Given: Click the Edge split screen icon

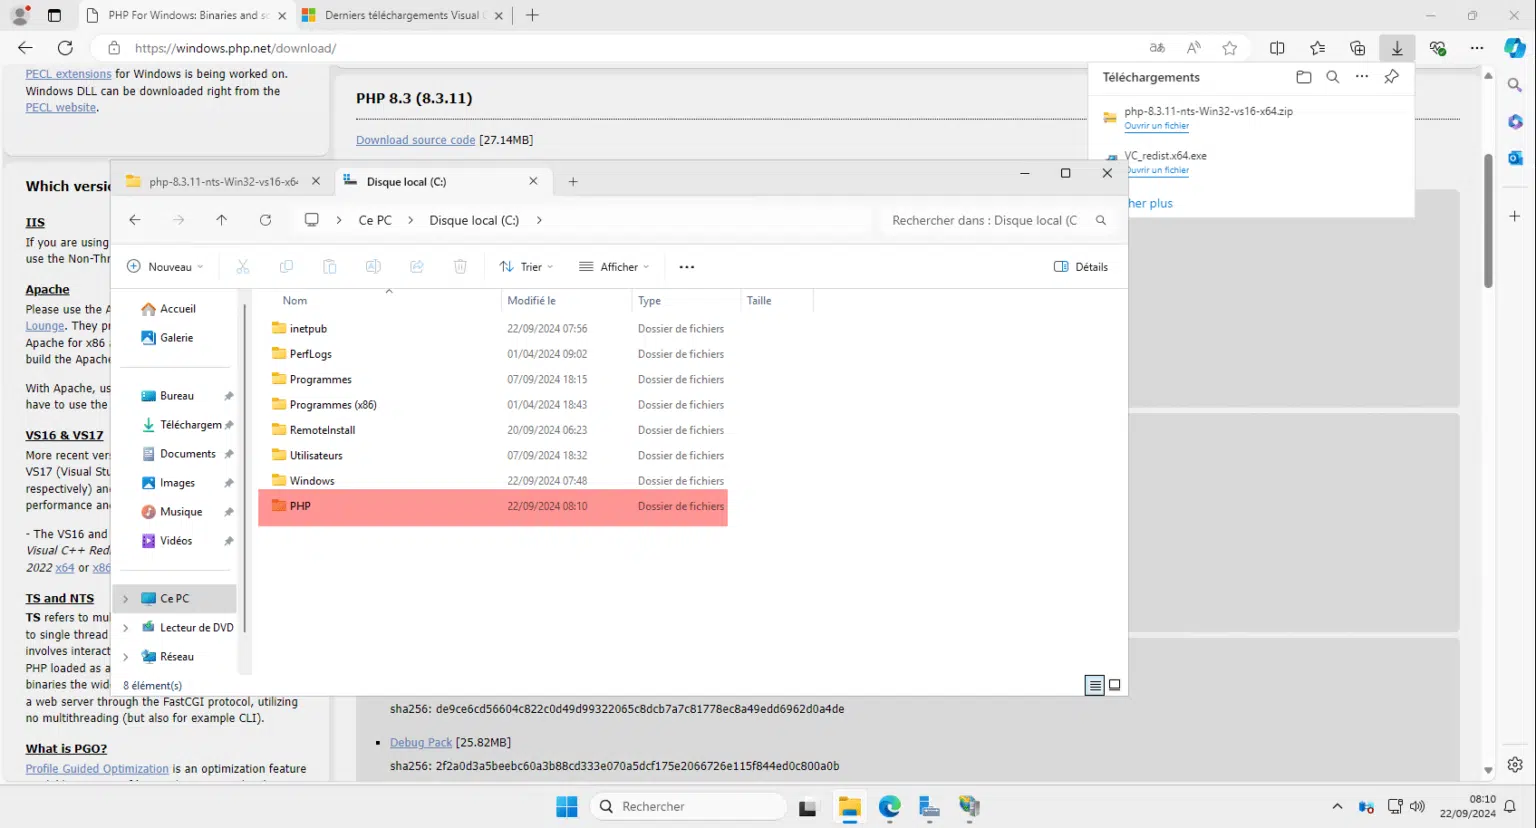Looking at the screenshot, I should (x=1277, y=48).
